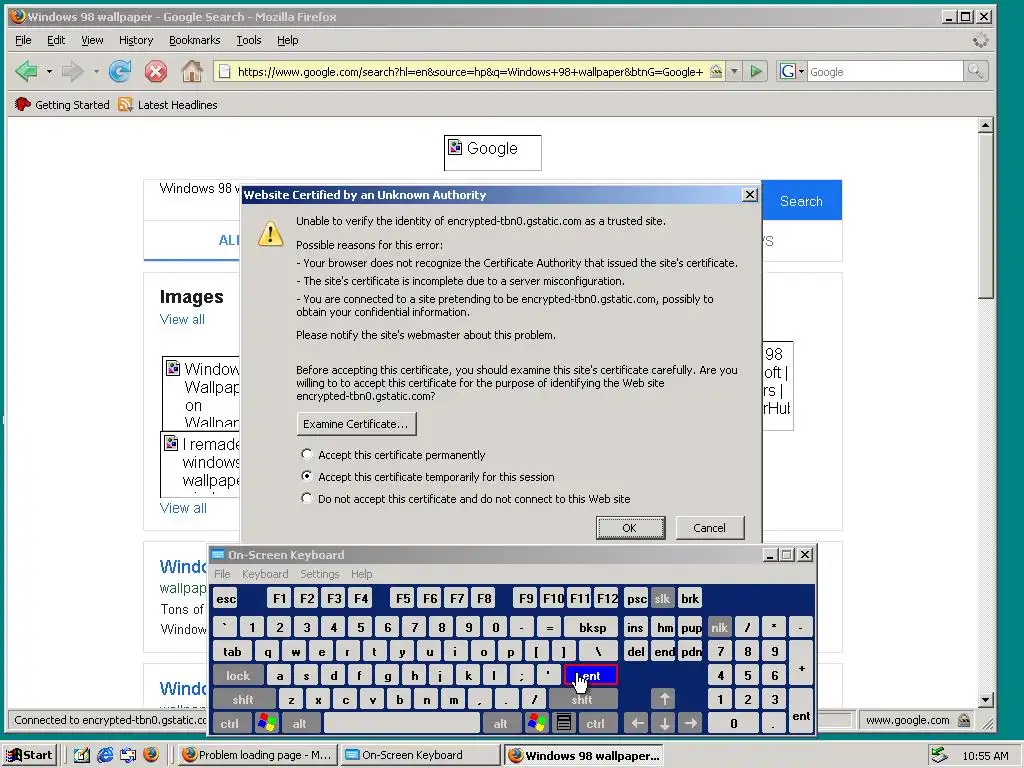Image resolution: width=1024 pixels, height=768 pixels.
Task: Open the On-Screen Keyboard Keyboard menu
Action: pos(264,574)
